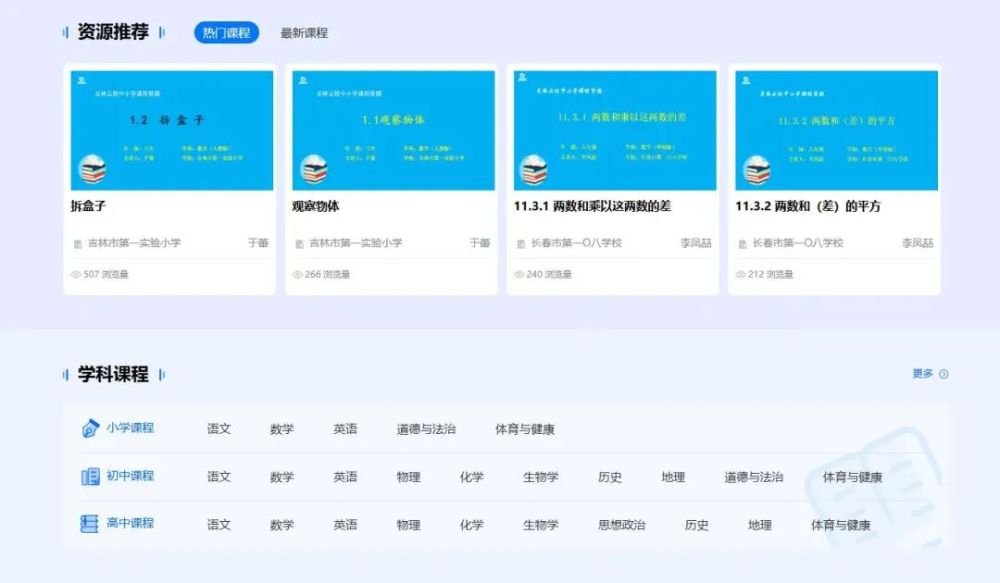Select the 热门课程 tab

tap(226, 33)
